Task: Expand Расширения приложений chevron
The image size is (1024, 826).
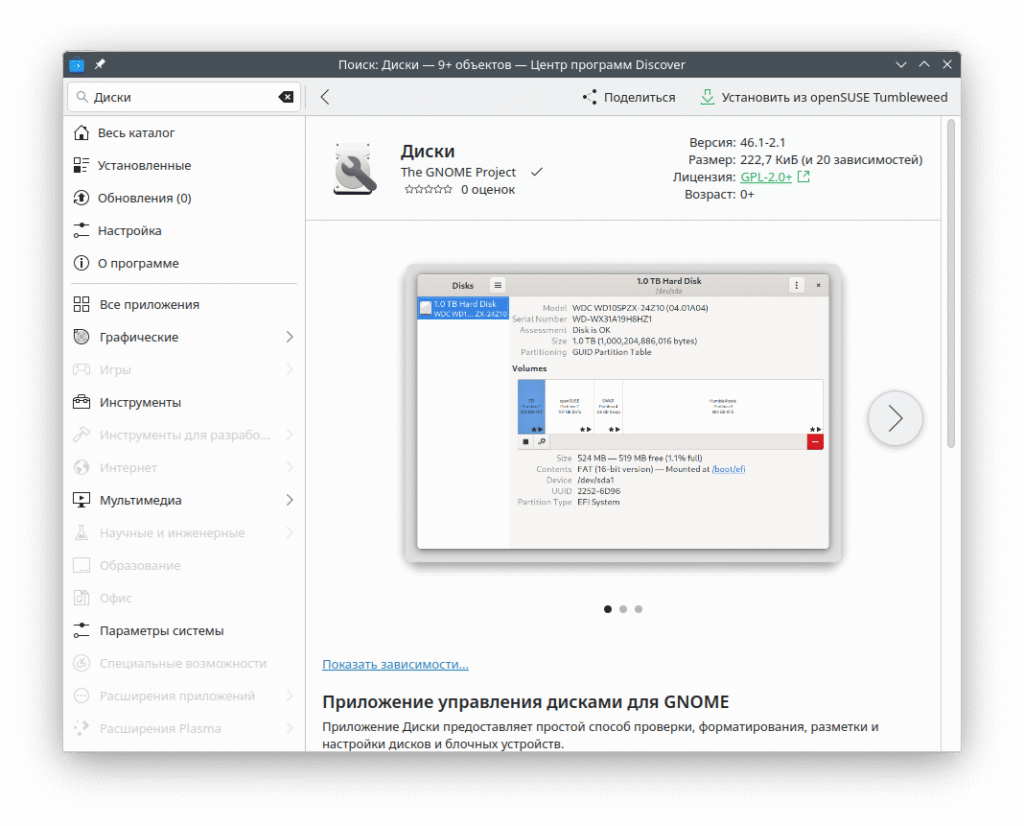Action: click(290, 696)
